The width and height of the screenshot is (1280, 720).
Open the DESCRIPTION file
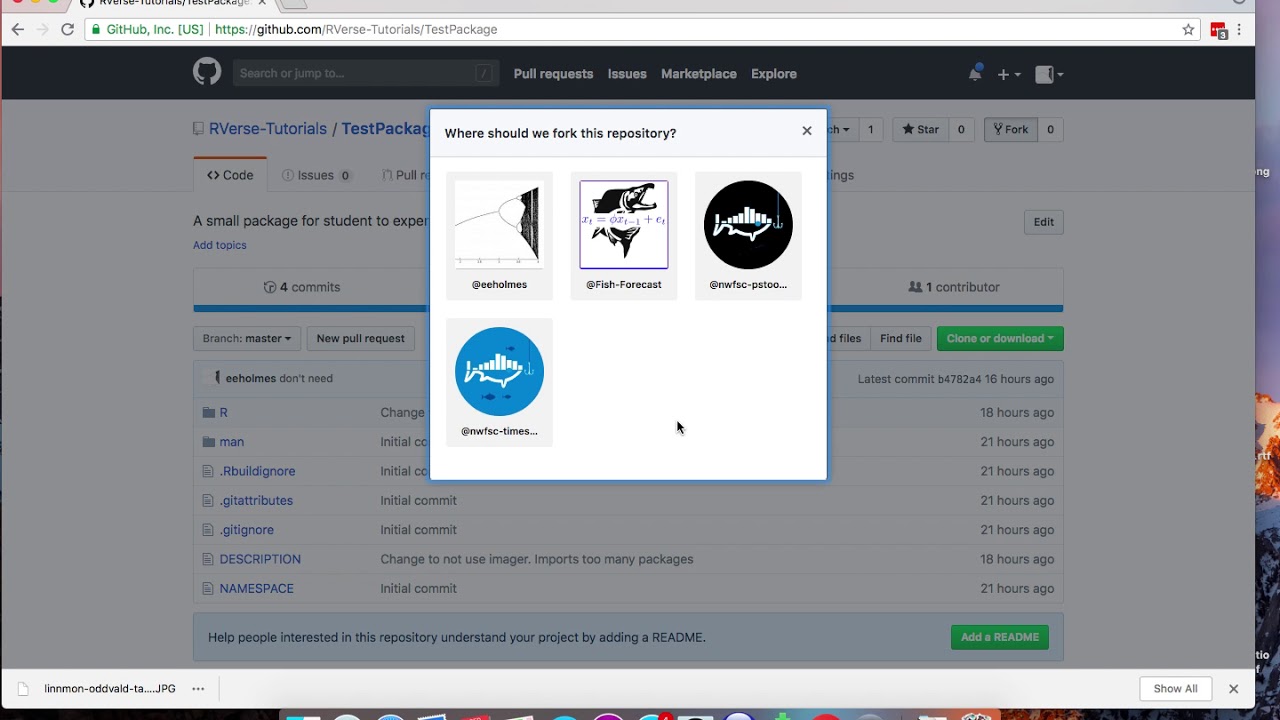(260, 559)
